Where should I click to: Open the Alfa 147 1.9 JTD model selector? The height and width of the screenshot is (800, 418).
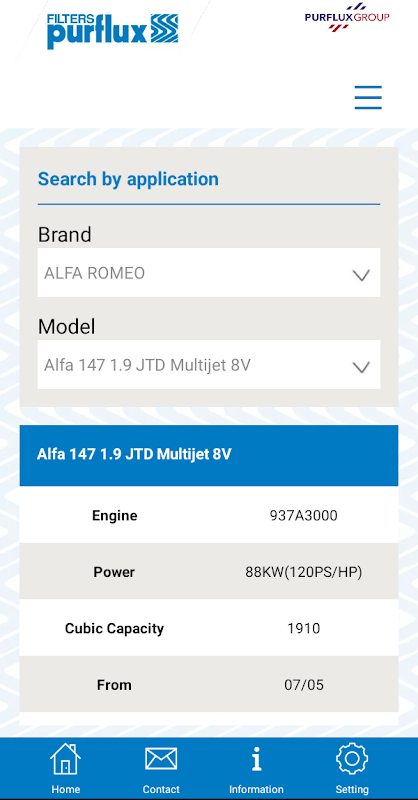(x=209, y=364)
